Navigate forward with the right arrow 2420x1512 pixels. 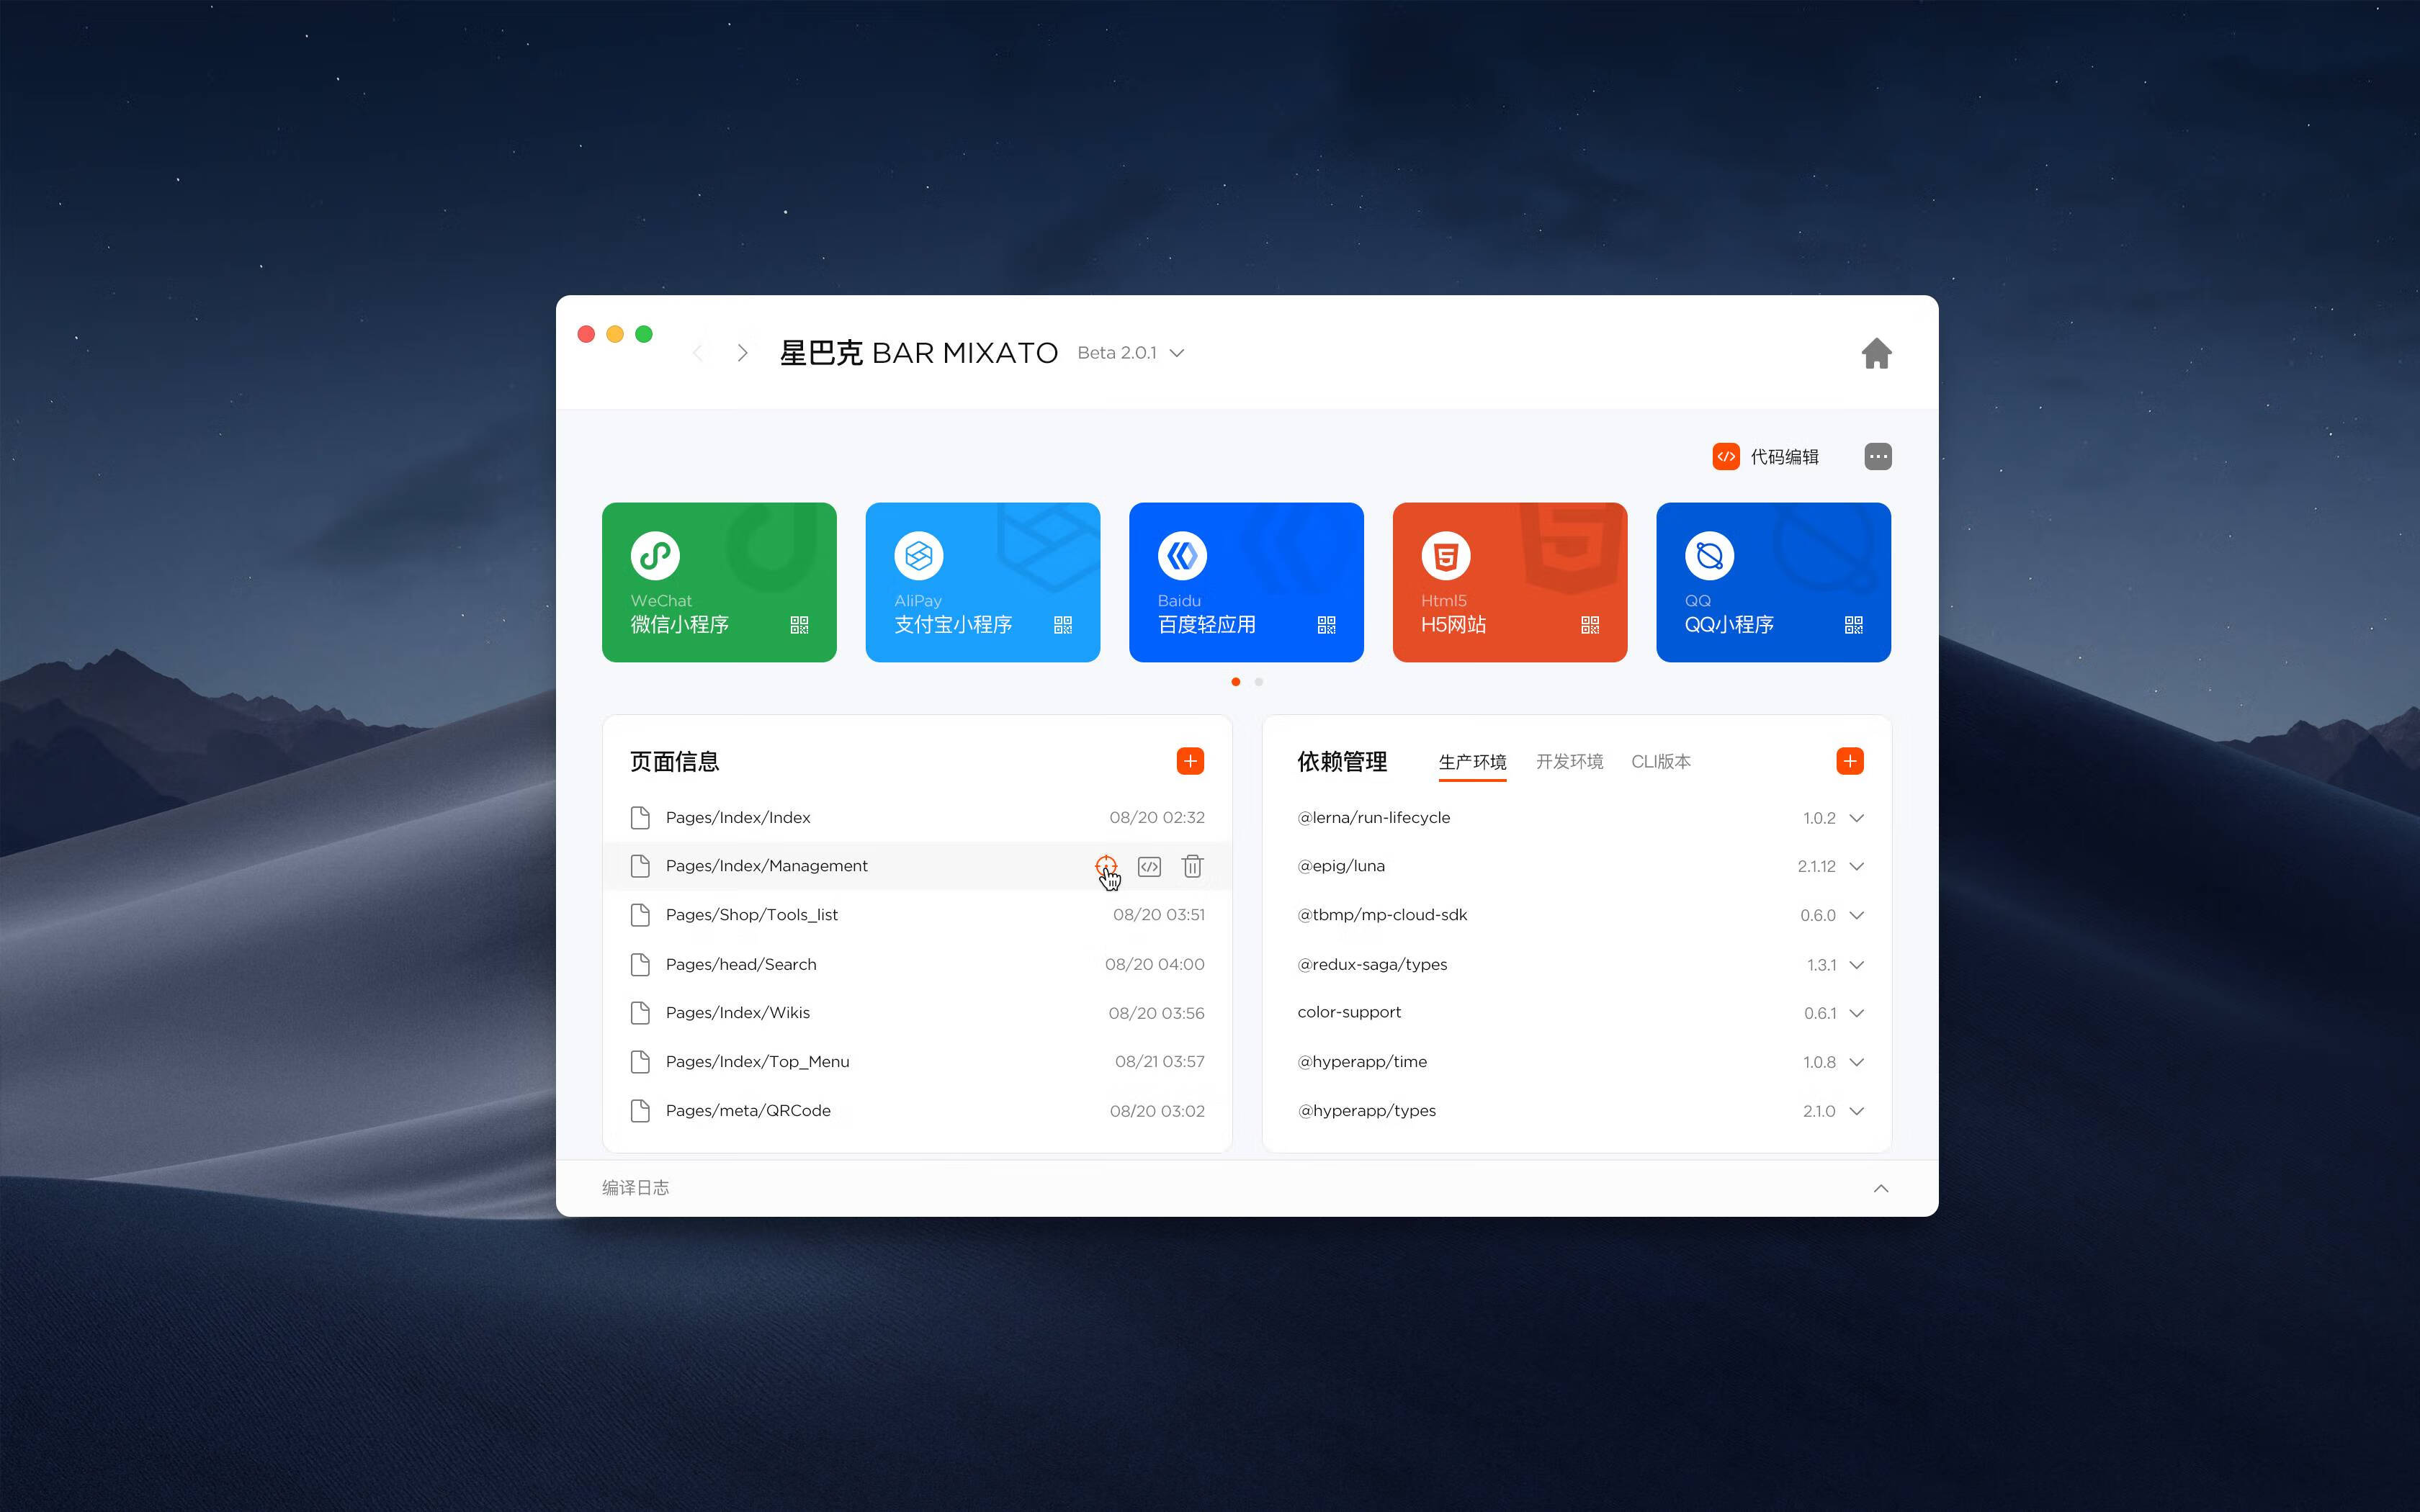[742, 353]
